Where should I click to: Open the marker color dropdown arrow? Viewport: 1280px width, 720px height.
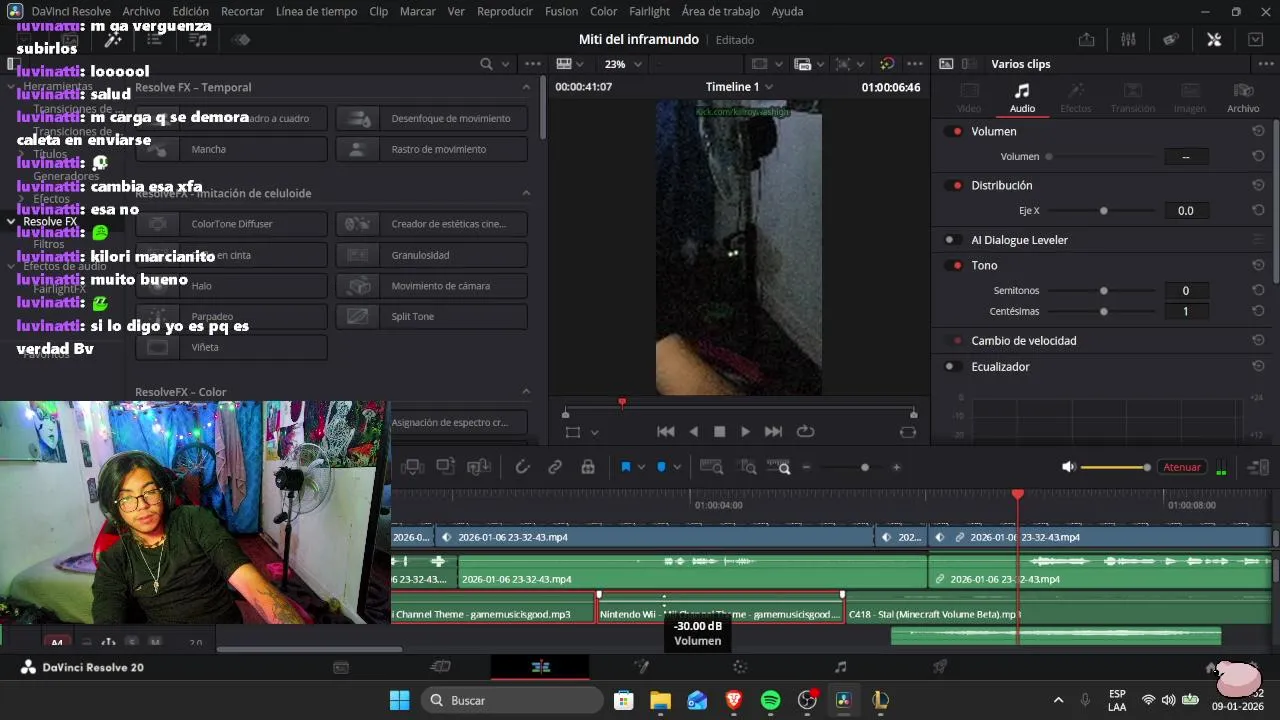click(677, 467)
